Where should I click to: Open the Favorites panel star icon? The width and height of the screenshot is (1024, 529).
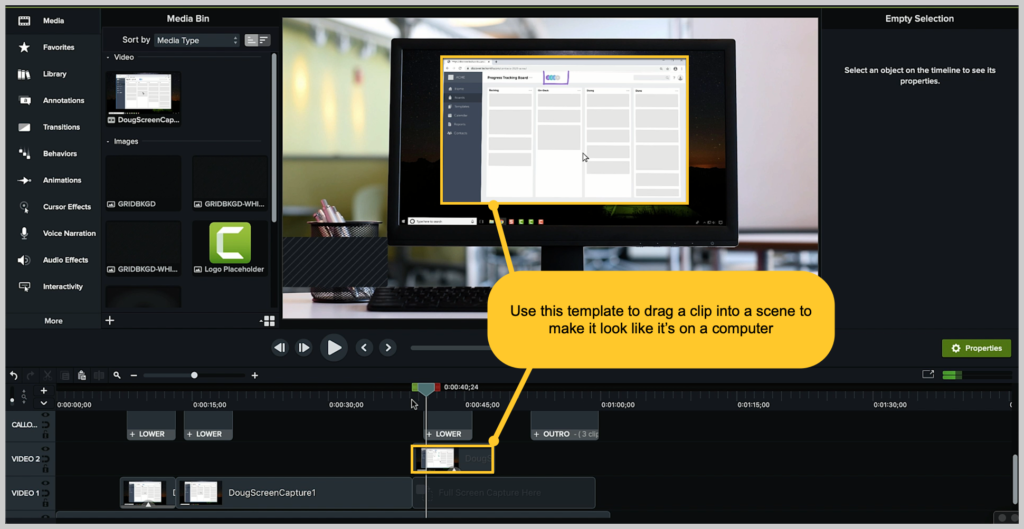click(24, 47)
